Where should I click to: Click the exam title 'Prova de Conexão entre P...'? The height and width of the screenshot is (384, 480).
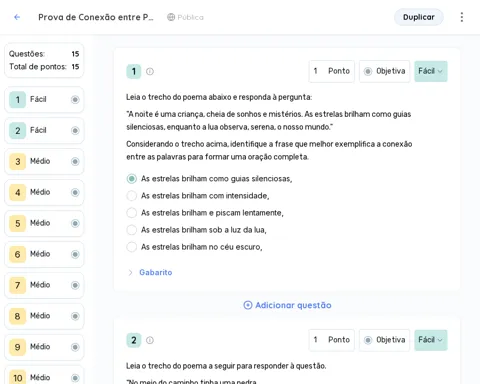(x=96, y=17)
